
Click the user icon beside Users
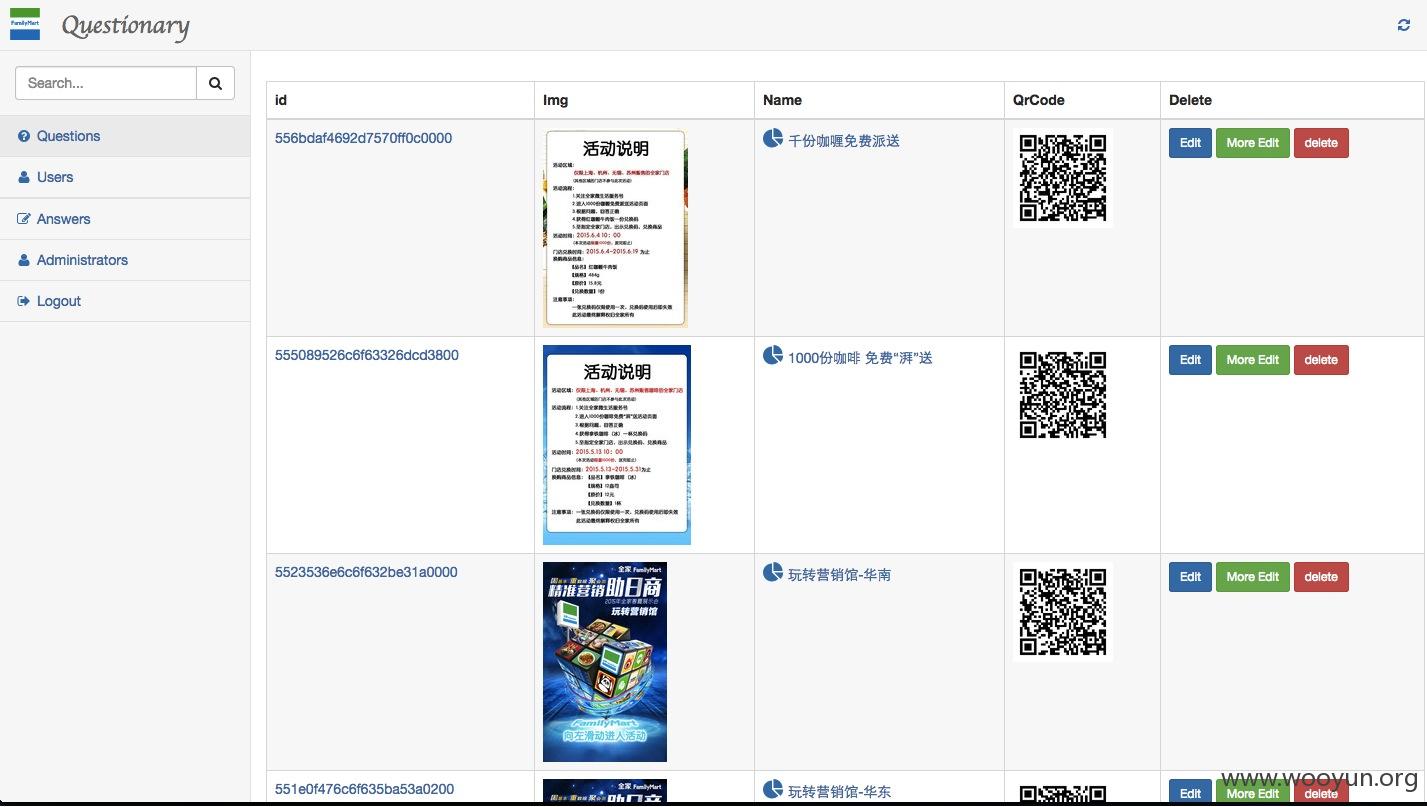(24, 177)
